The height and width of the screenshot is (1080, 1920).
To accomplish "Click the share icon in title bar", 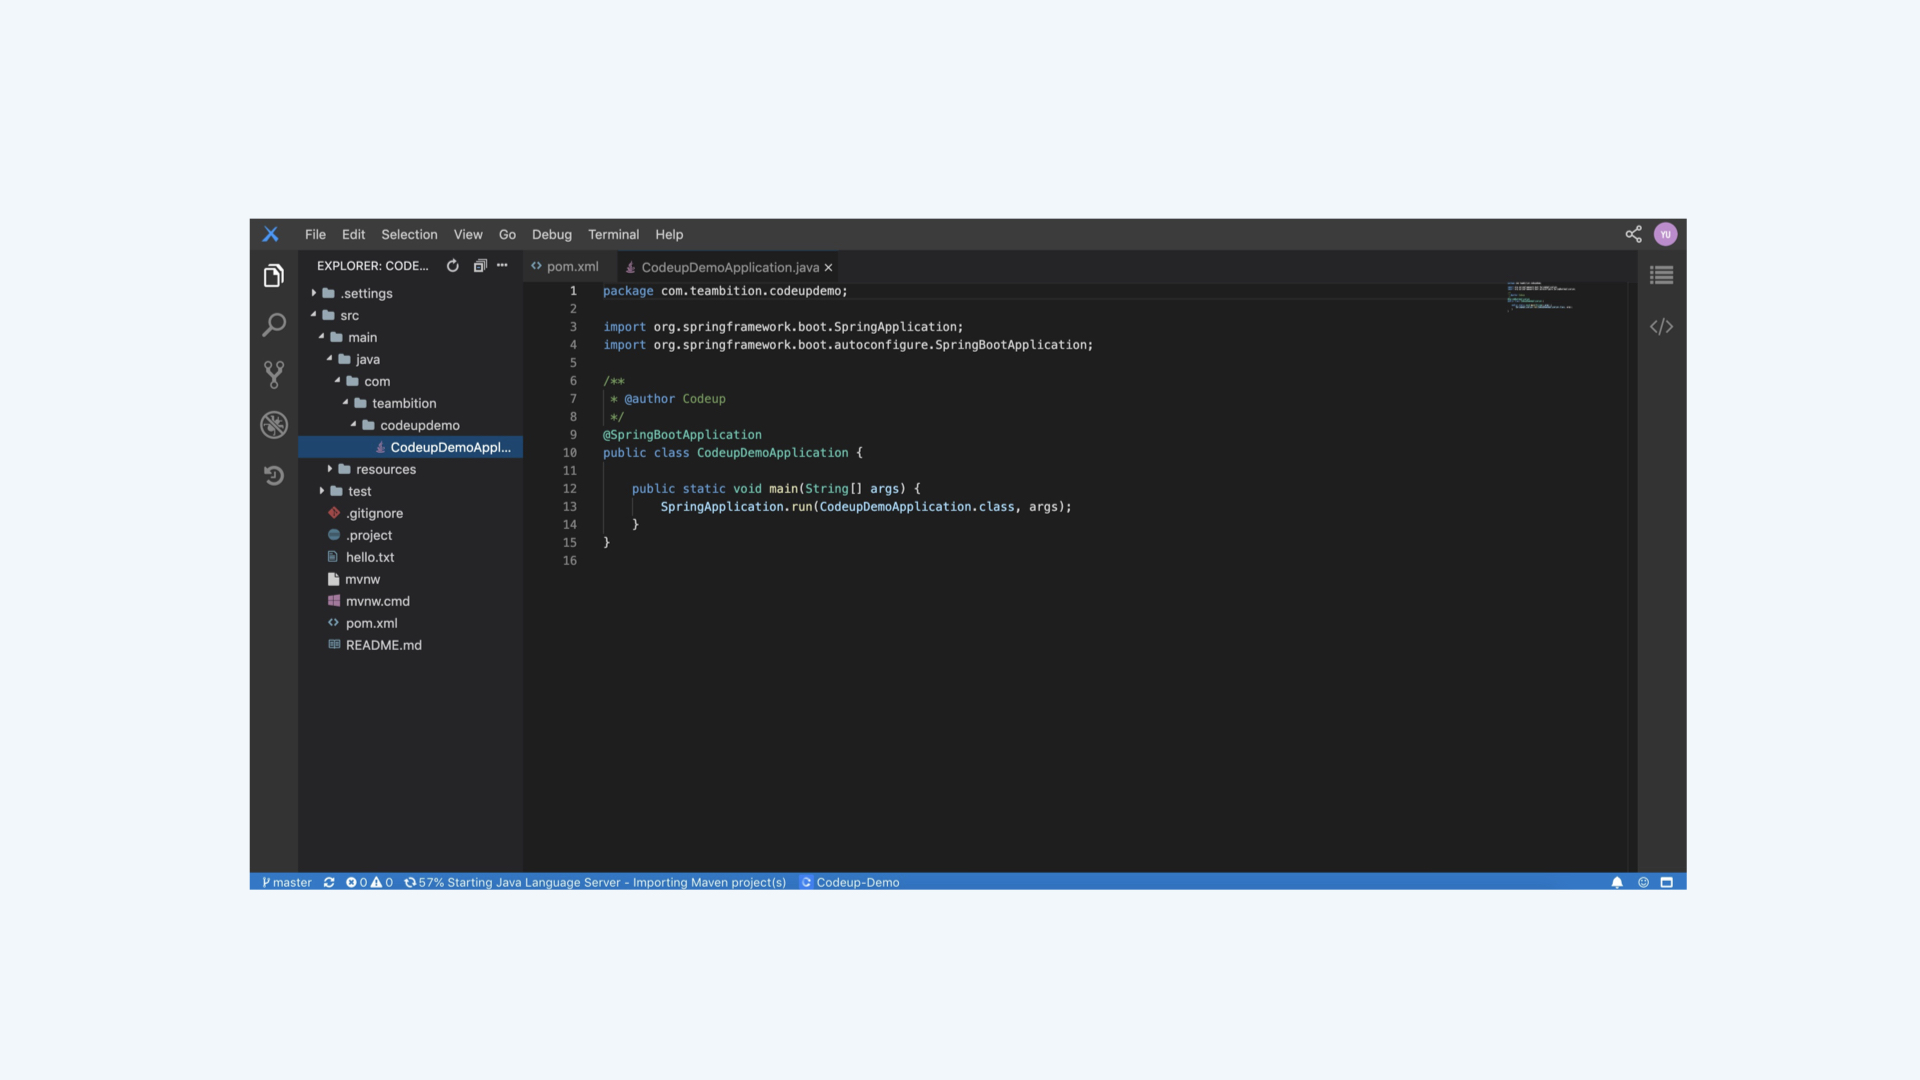I will click(1633, 234).
